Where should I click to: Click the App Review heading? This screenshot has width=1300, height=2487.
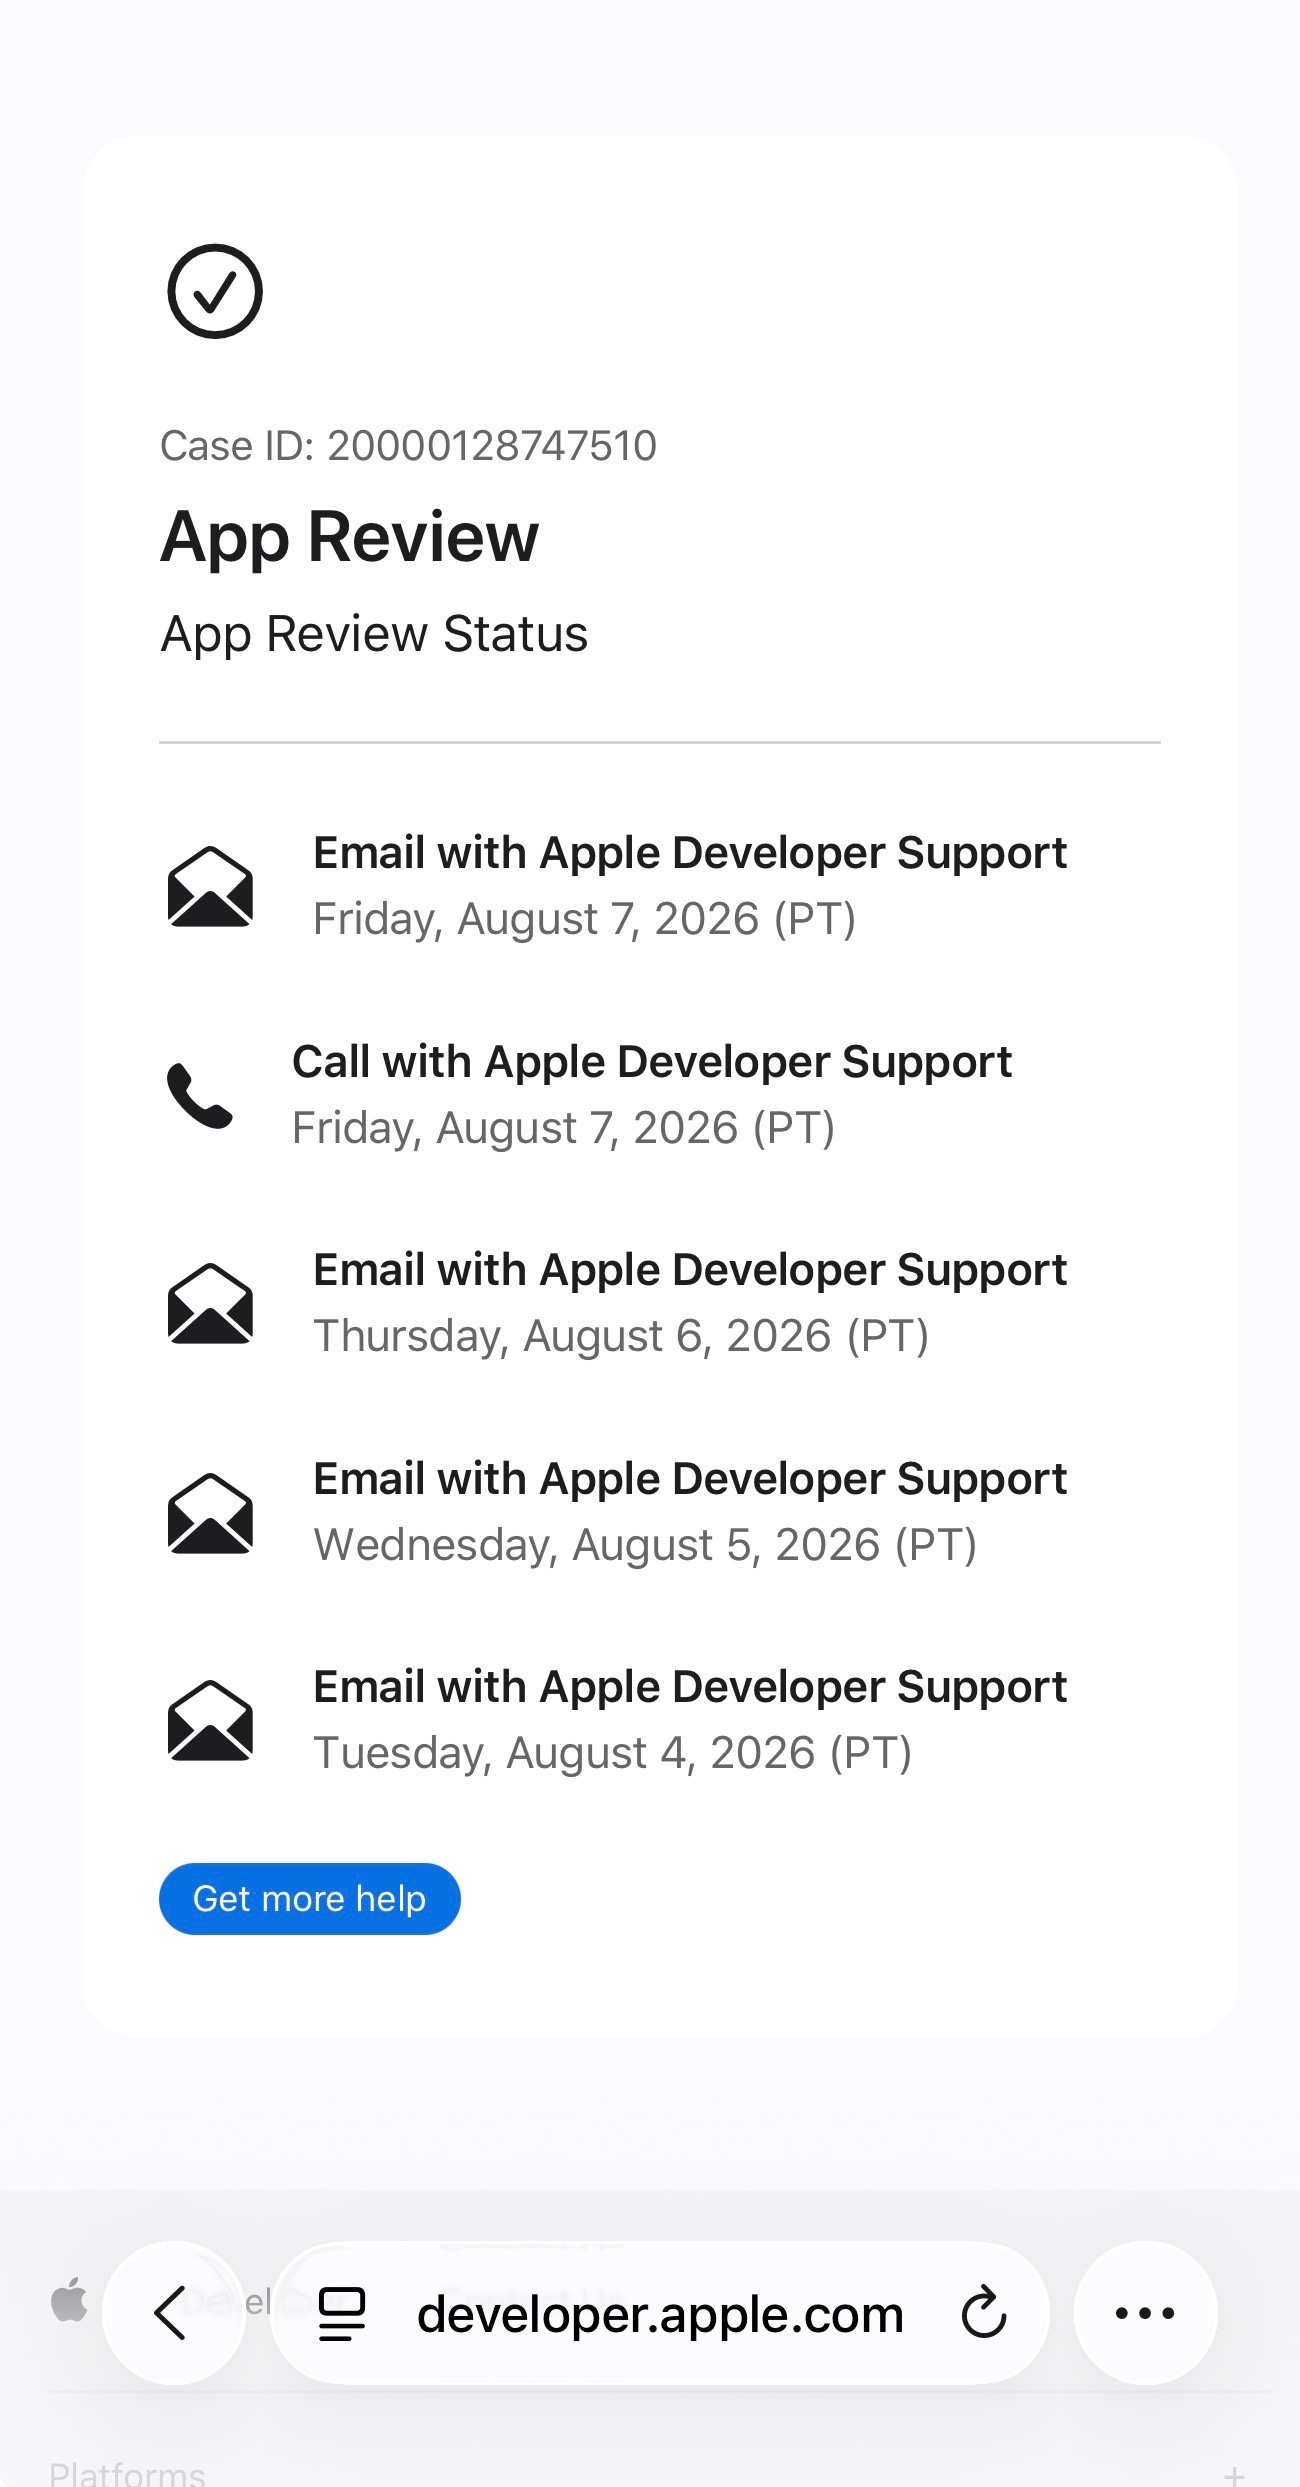tap(350, 537)
